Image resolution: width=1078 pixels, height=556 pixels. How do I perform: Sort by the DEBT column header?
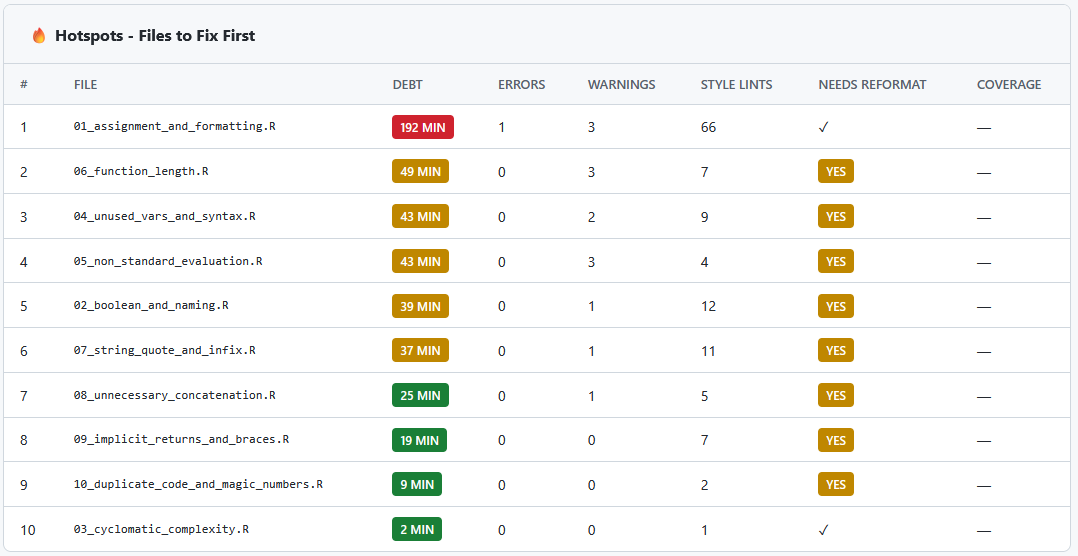coord(408,85)
